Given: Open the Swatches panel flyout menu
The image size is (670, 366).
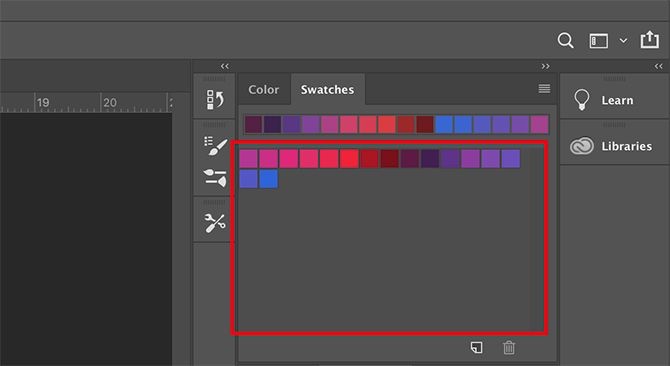Looking at the screenshot, I should pyautogui.click(x=544, y=88).
